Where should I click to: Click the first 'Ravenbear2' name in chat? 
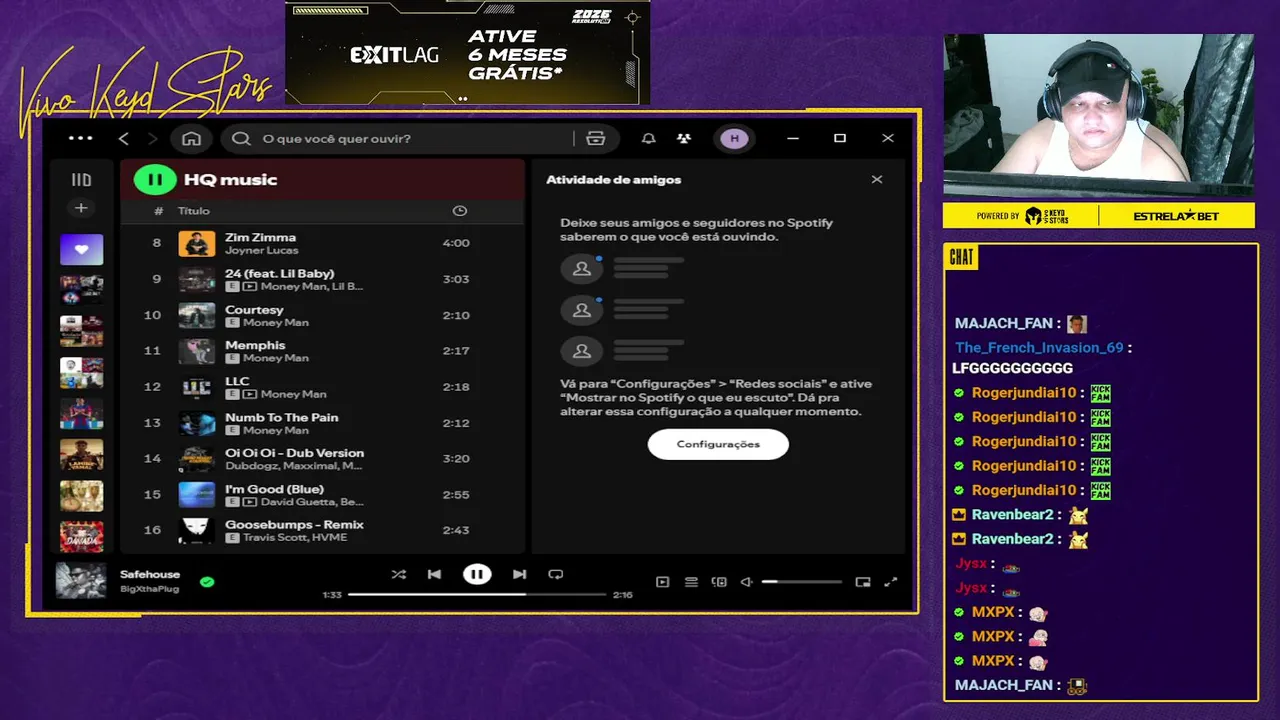[1012, 515]
